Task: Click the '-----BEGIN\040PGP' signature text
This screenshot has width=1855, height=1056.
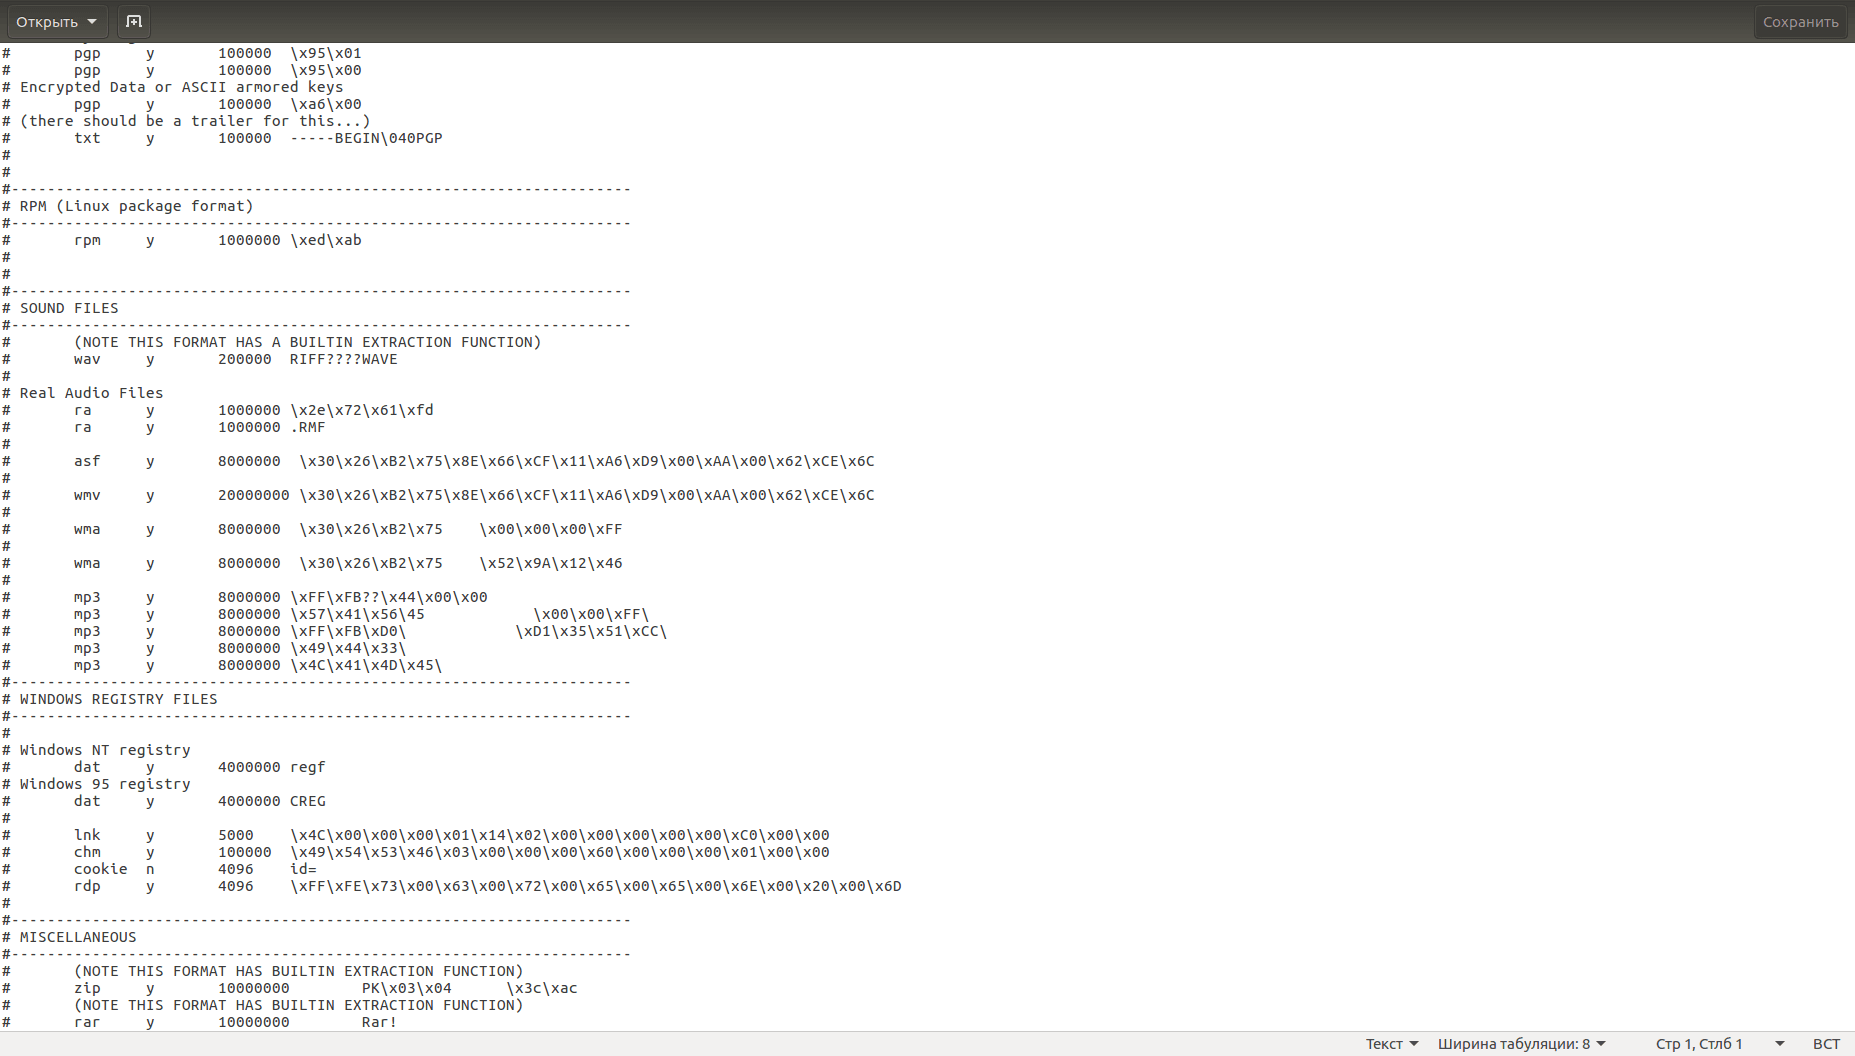Action: (366, 138)
